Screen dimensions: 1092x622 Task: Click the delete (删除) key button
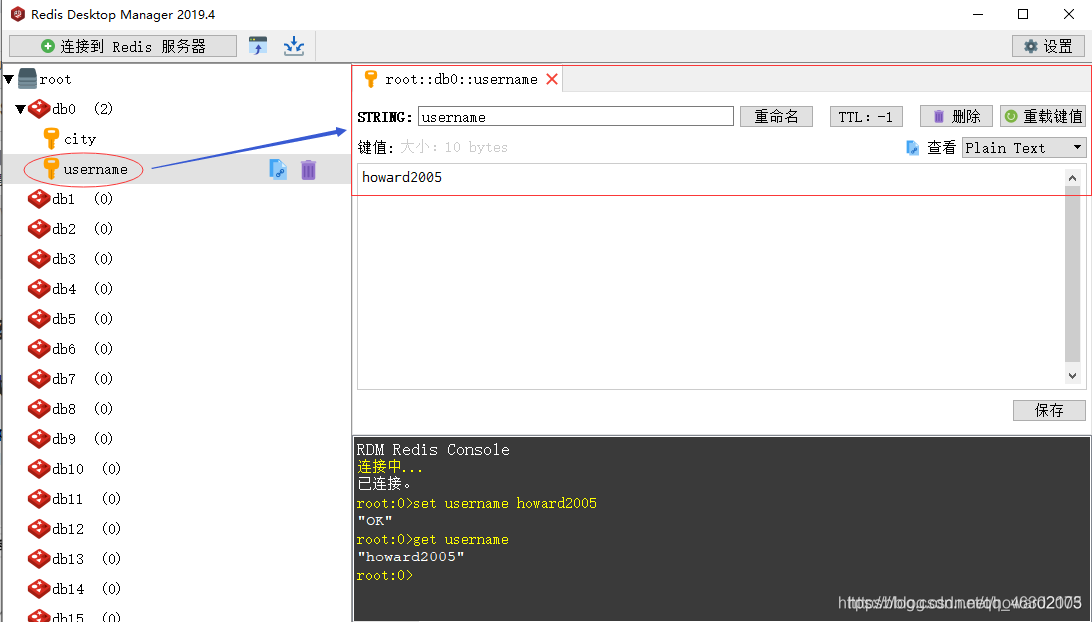pyautogui.click(x=956, y=116)
